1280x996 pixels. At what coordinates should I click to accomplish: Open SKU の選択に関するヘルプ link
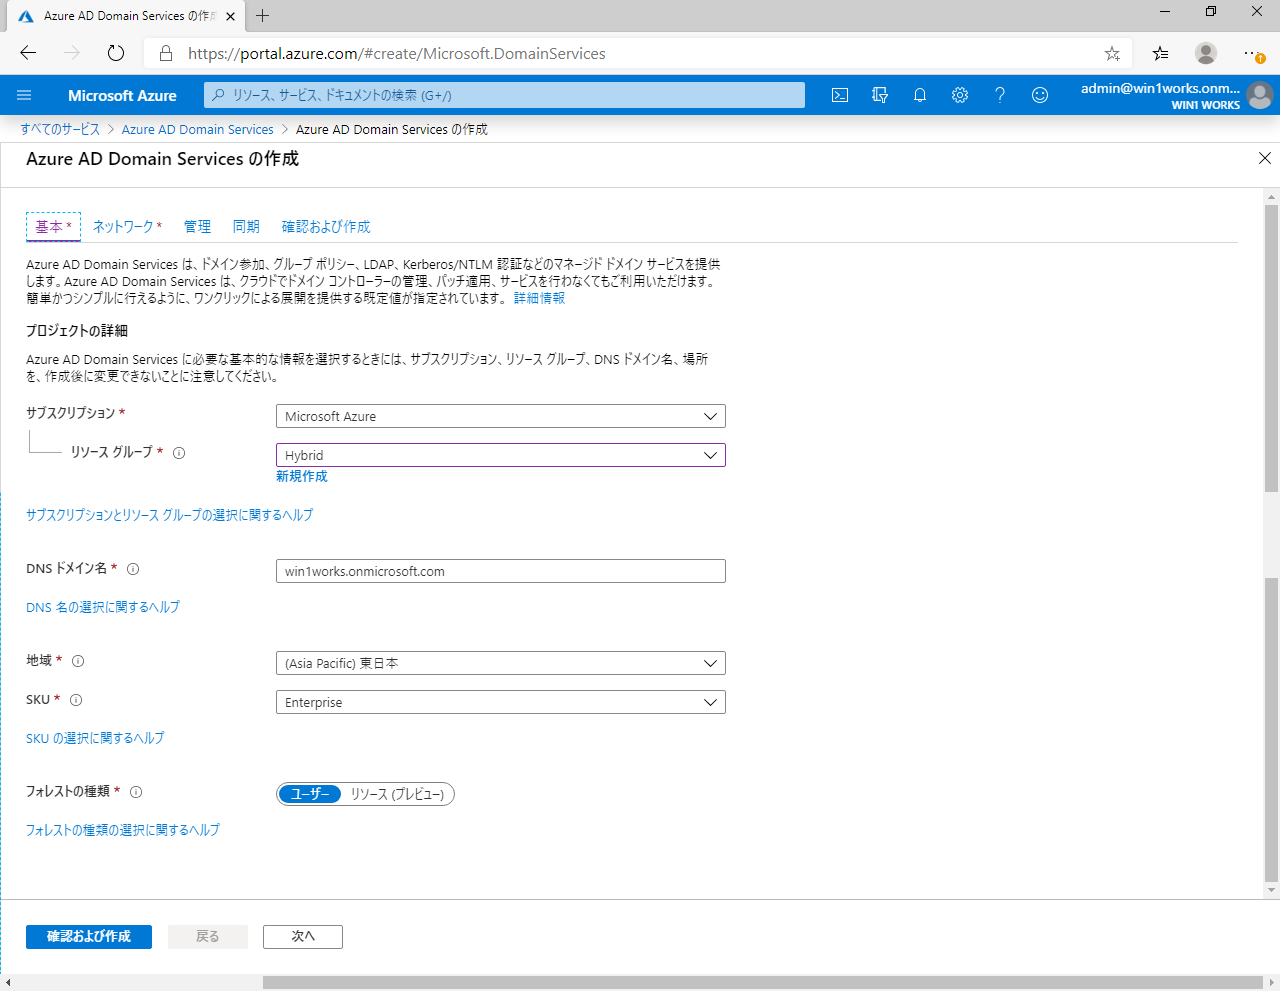(x=95, y=738)
